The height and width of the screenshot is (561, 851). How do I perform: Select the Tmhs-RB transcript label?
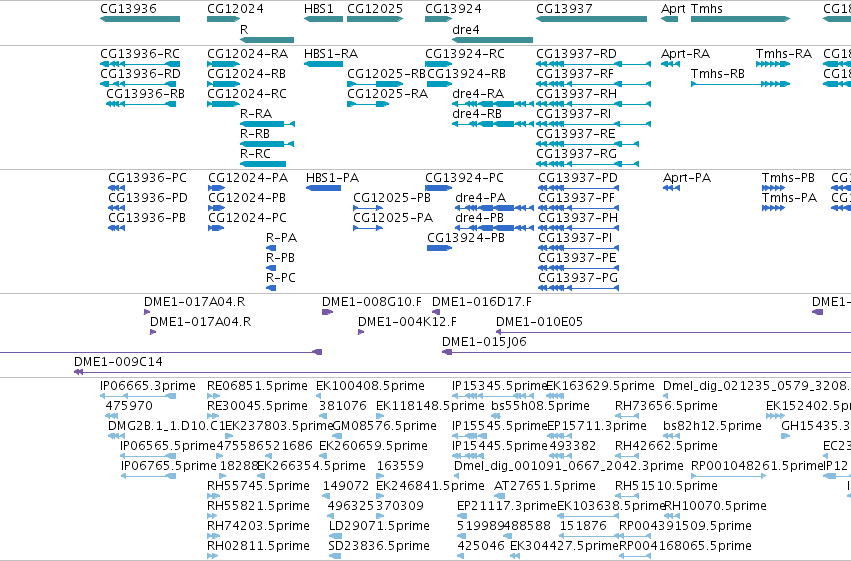click(x=717, y=74)
